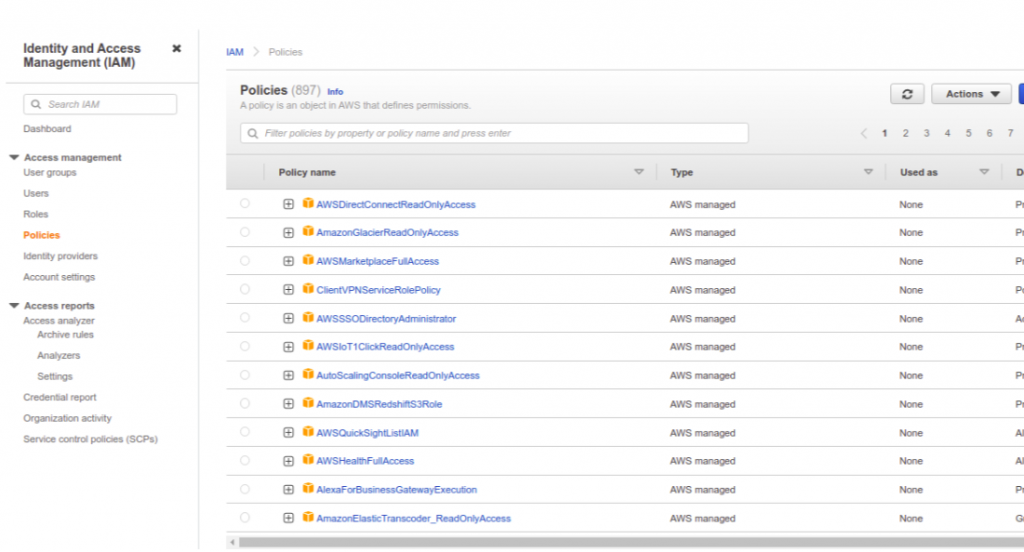This screenshot has width=1024, height=552.
Task: Select radio button for AWSIoT1ClickReadOnlyAccess
Action: (245, 346)
